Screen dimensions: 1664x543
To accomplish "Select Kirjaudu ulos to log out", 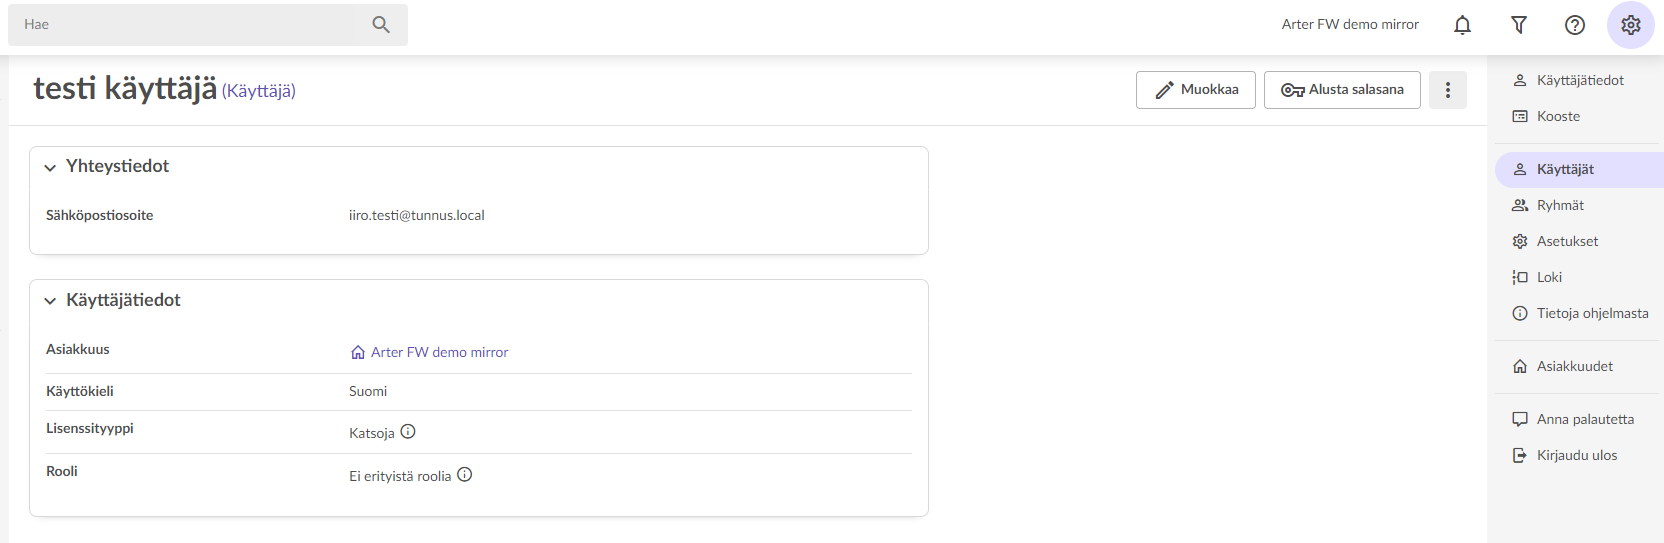I will [1576, 456].
